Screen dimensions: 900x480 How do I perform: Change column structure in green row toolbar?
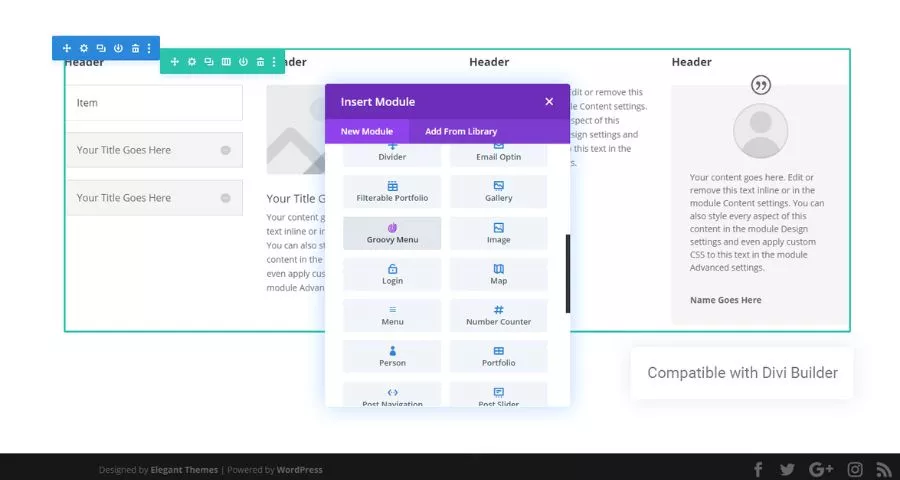(226, 61)
